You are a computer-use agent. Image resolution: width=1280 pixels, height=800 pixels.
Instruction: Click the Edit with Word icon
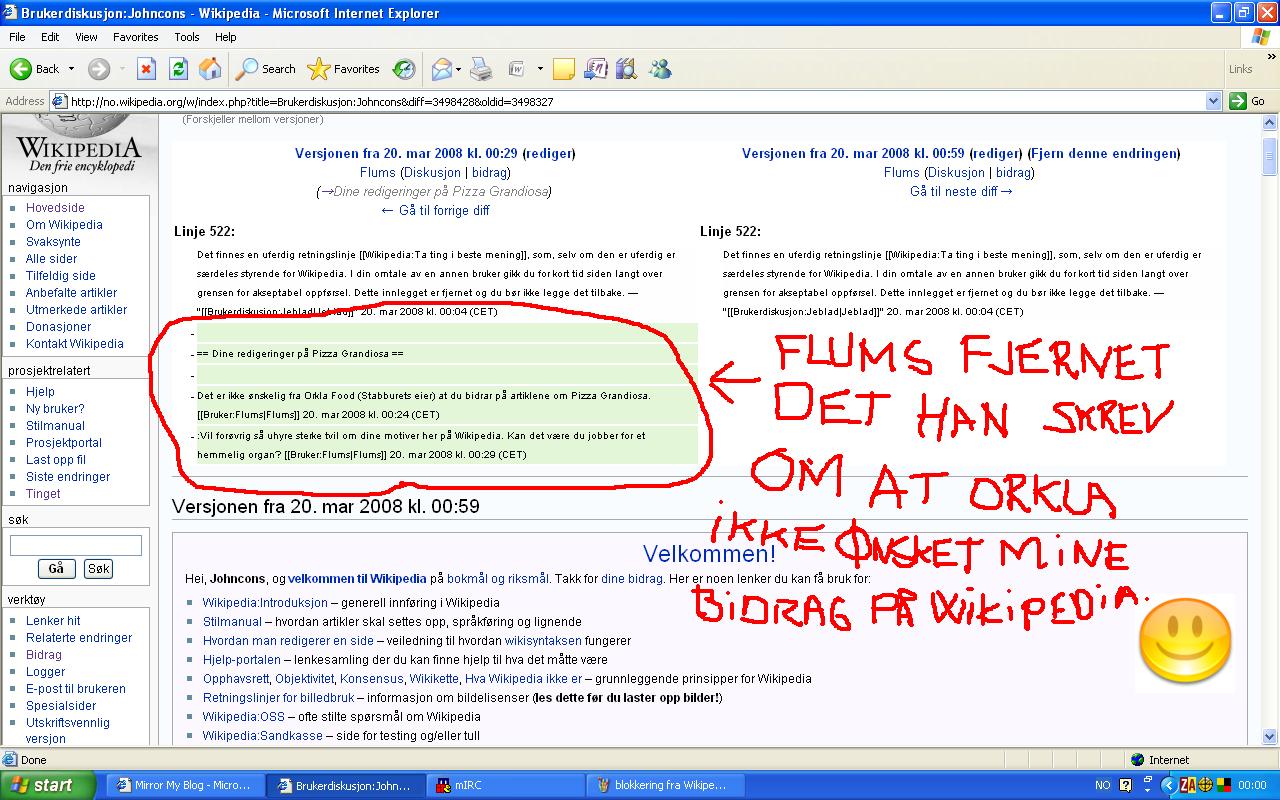coord(517,69)
